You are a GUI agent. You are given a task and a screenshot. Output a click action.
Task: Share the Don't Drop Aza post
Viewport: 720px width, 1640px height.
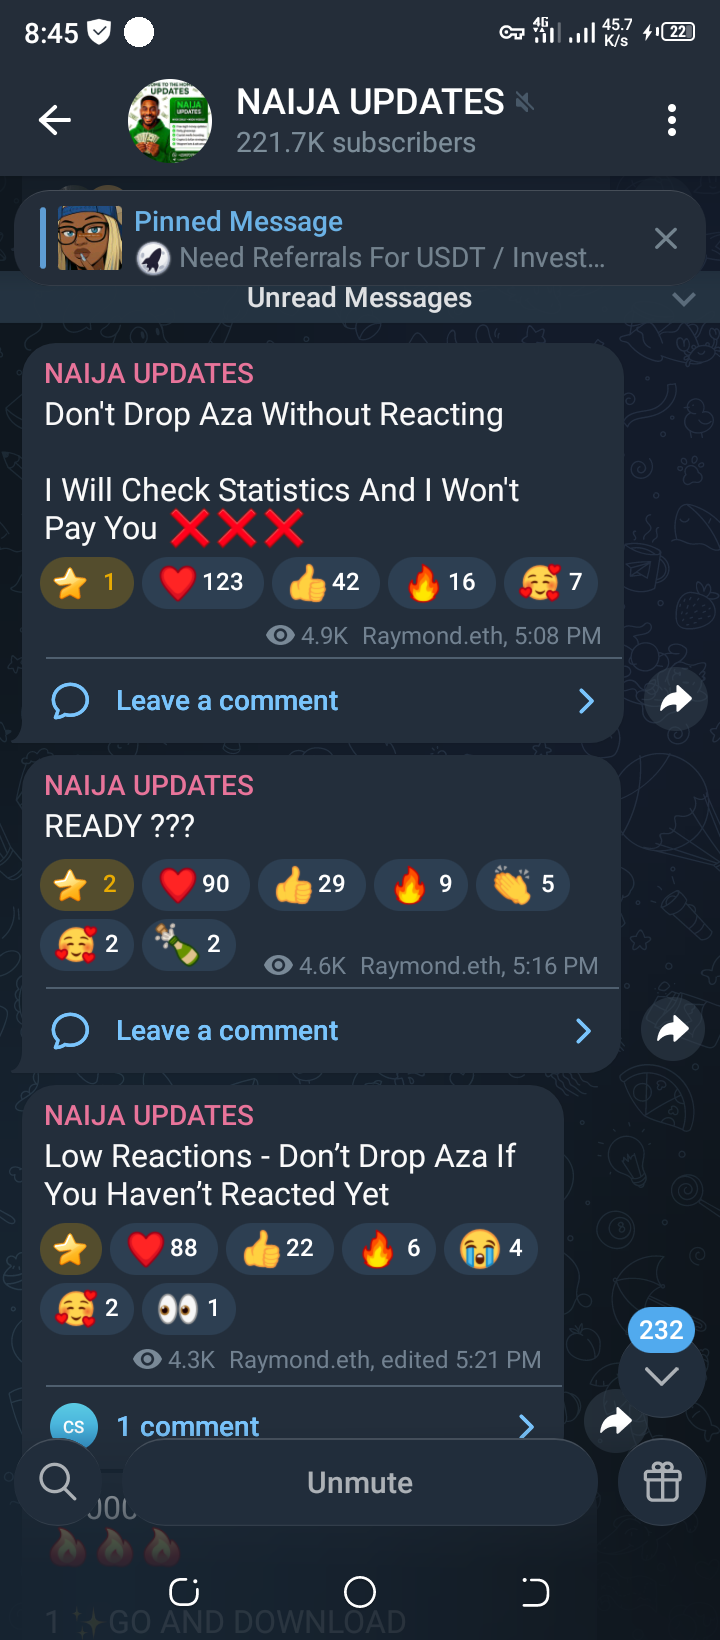(676, 699)
